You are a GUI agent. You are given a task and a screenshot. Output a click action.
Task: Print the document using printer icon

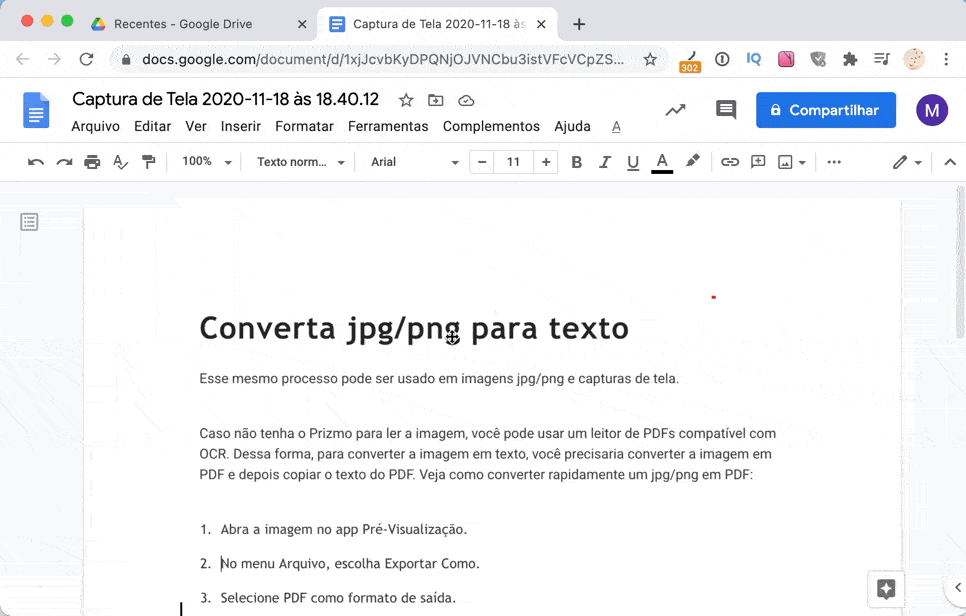[x=92, y=162]
